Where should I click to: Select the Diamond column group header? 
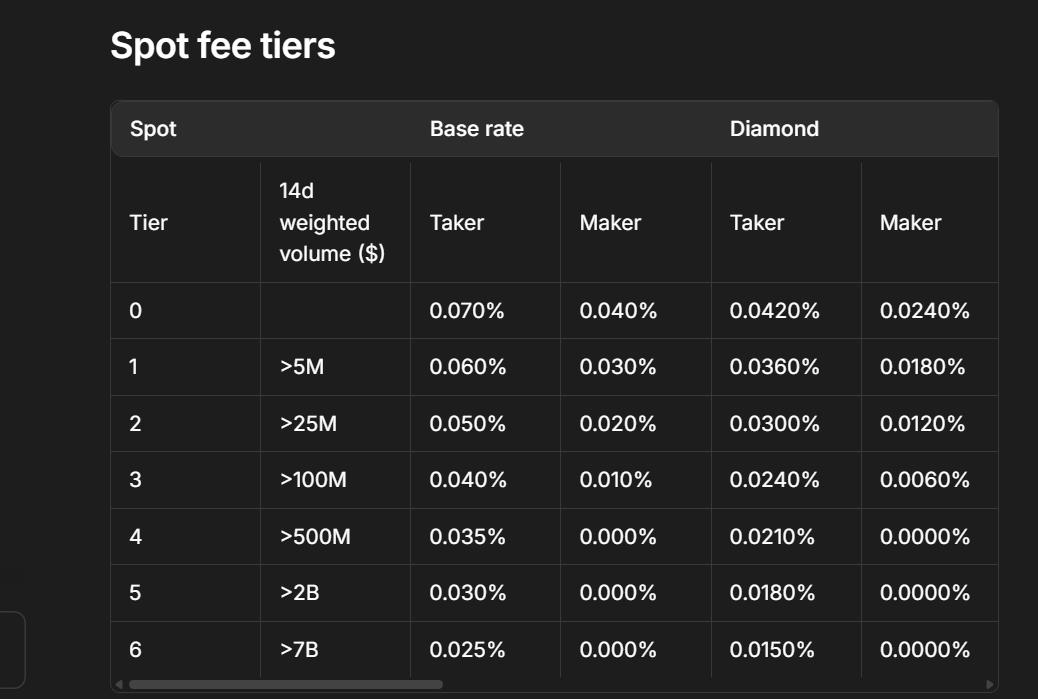[774, 129]
